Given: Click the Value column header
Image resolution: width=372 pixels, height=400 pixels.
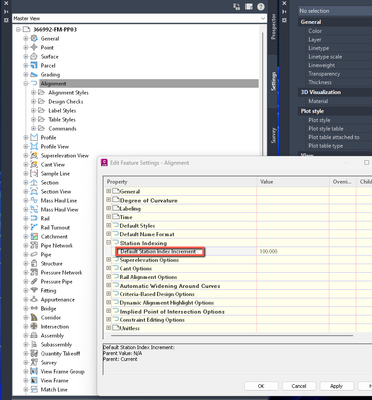Looking at the screenshot, I should pos(293,182).
